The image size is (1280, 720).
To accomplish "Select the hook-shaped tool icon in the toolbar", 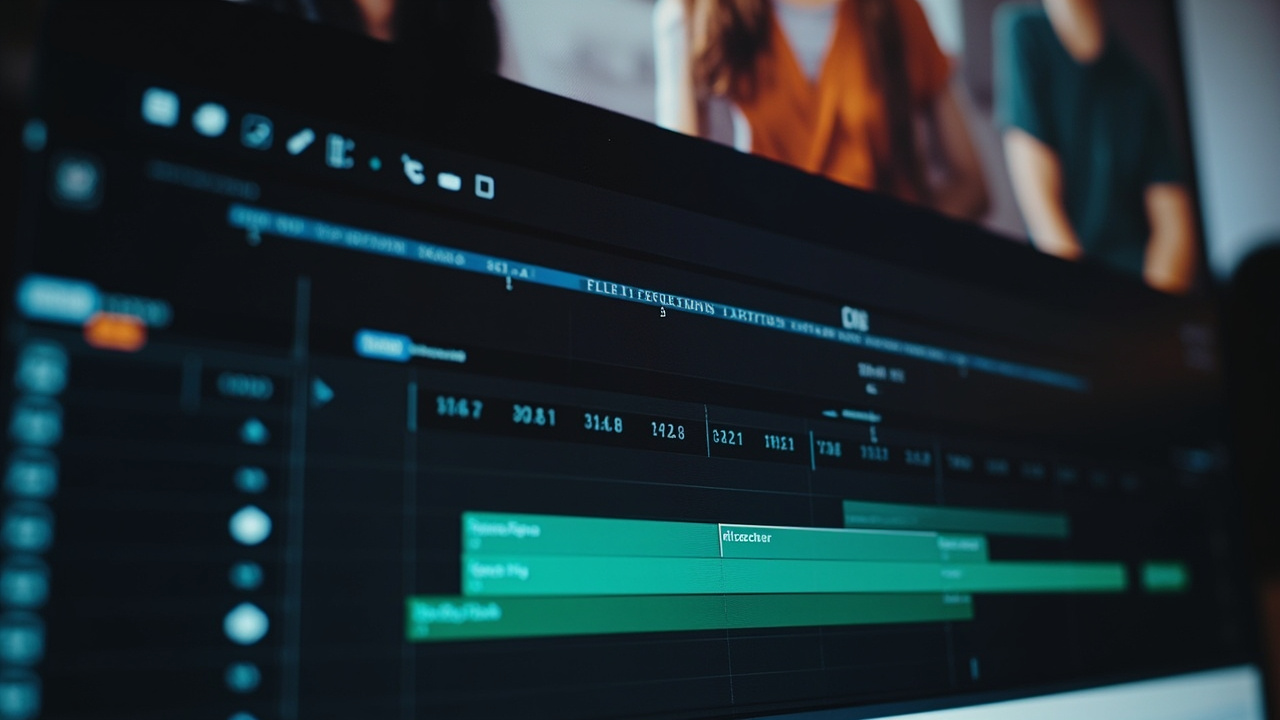I will 412,169.
